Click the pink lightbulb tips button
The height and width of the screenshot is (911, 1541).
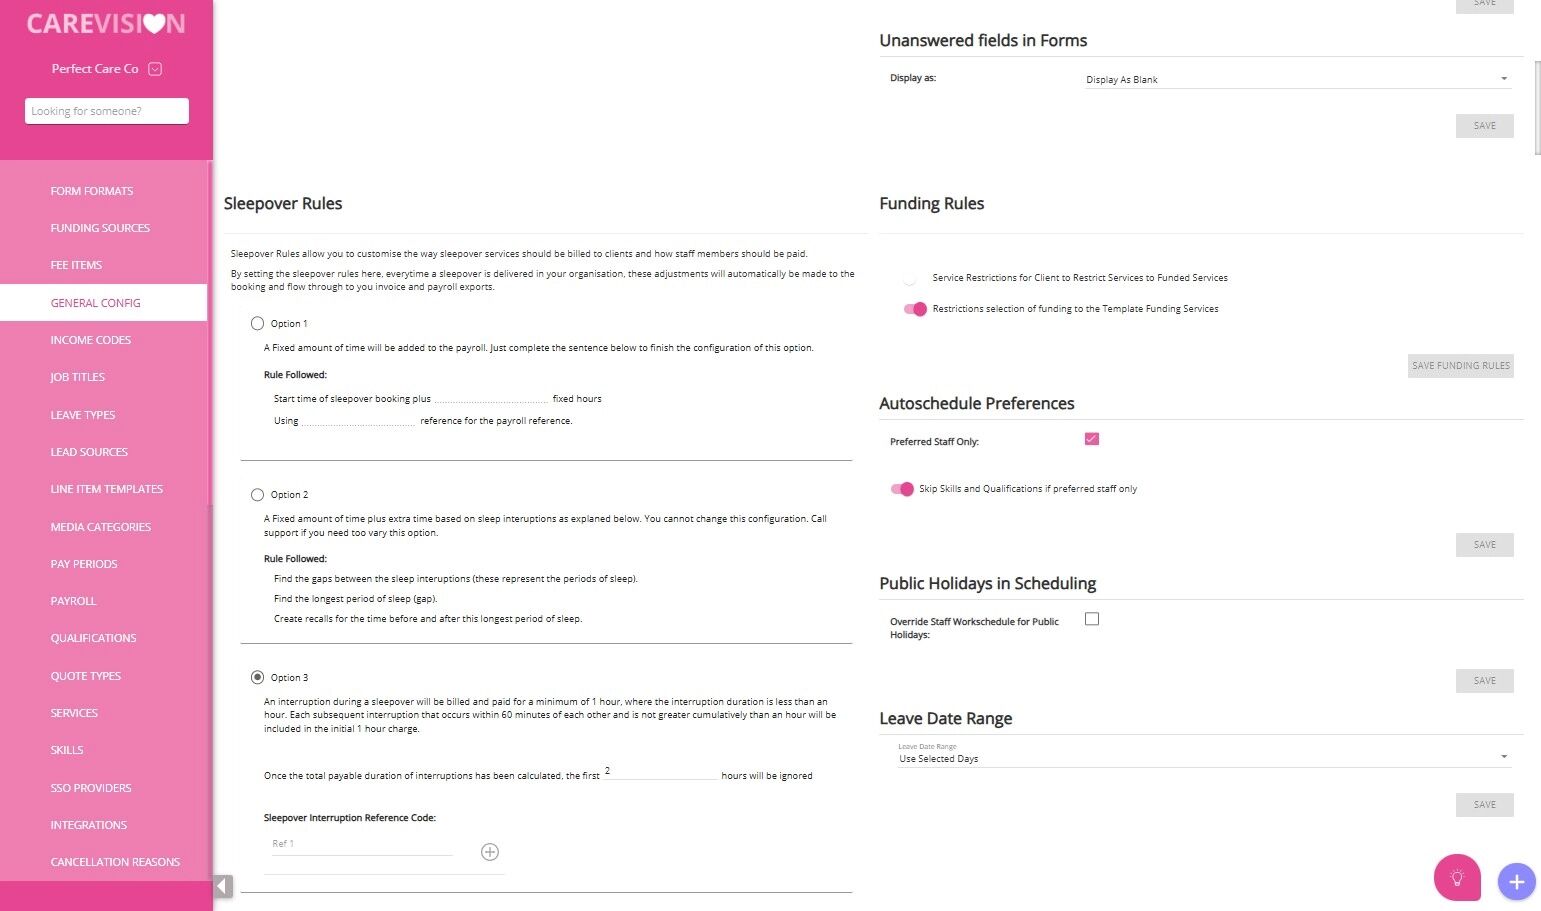pyautogui.click(x=1457, y=878)
